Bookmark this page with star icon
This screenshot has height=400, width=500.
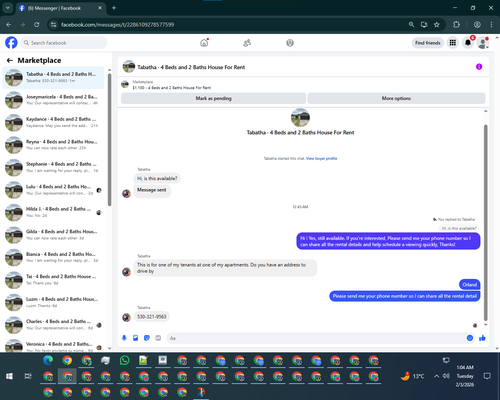[437, 24]
